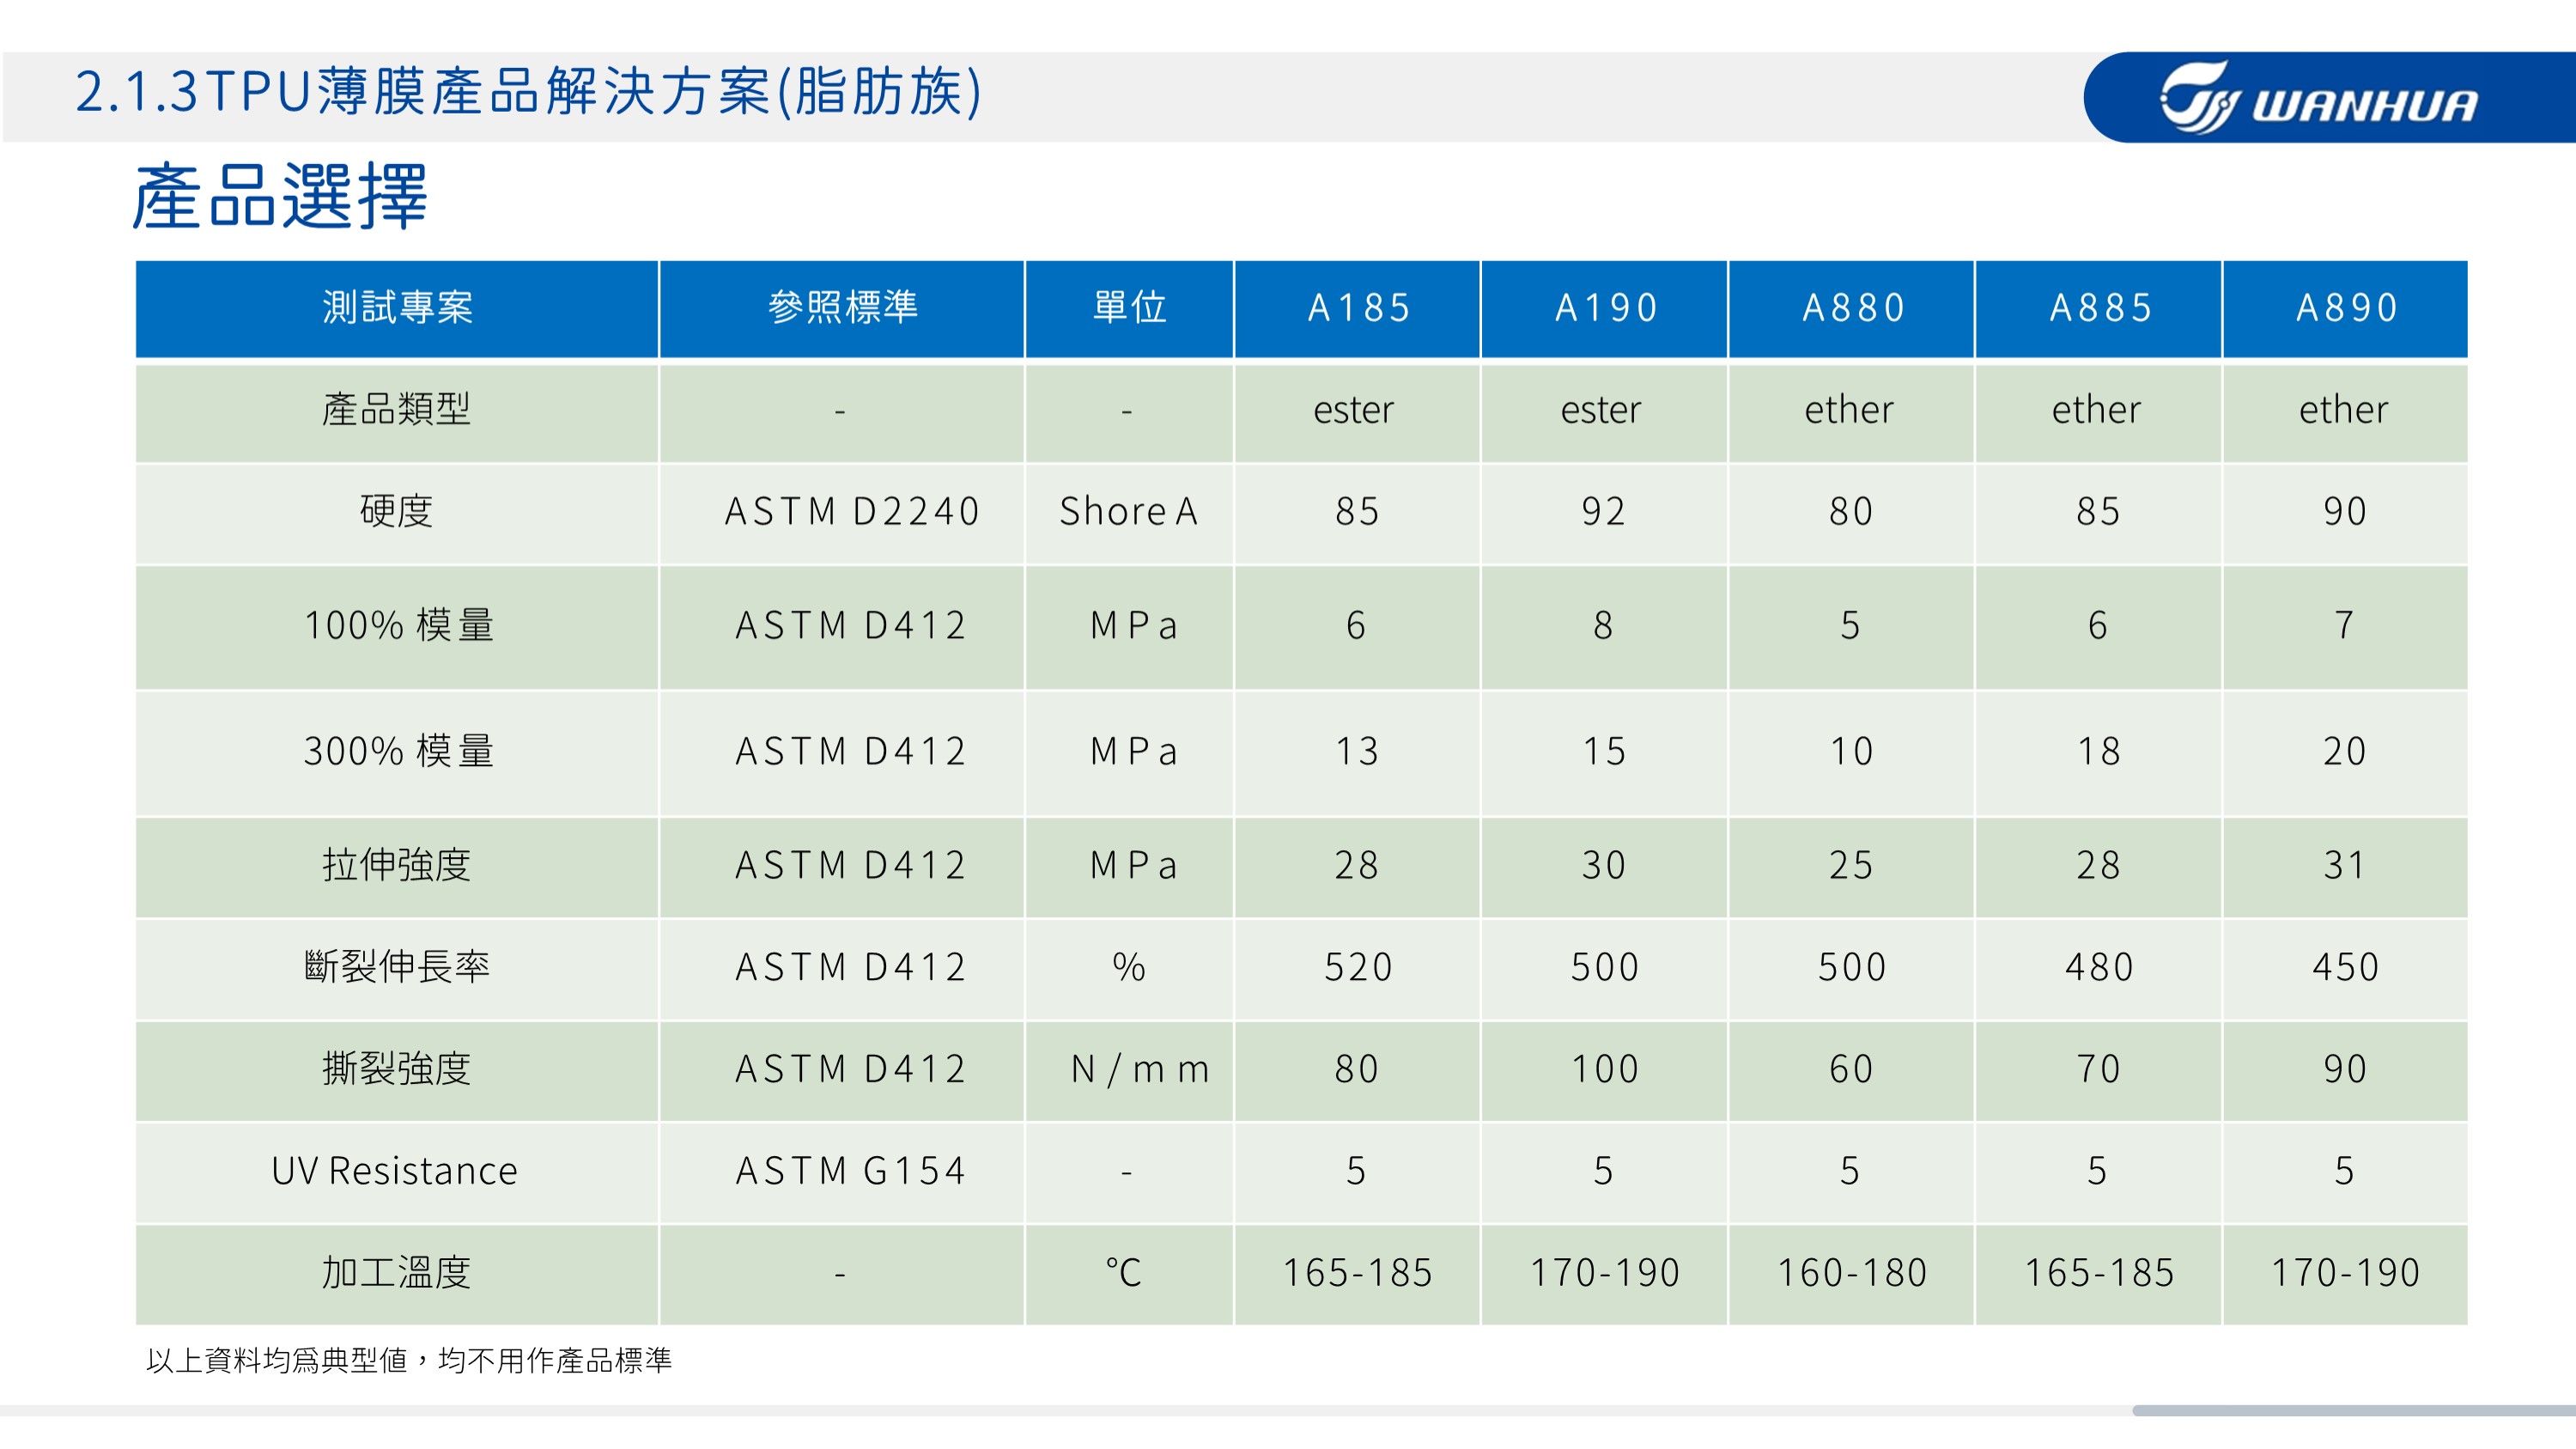Click tear strength value '100' for A190
Viewport: 2576px width, 1449px height.
click(x=1605, y=1070)
